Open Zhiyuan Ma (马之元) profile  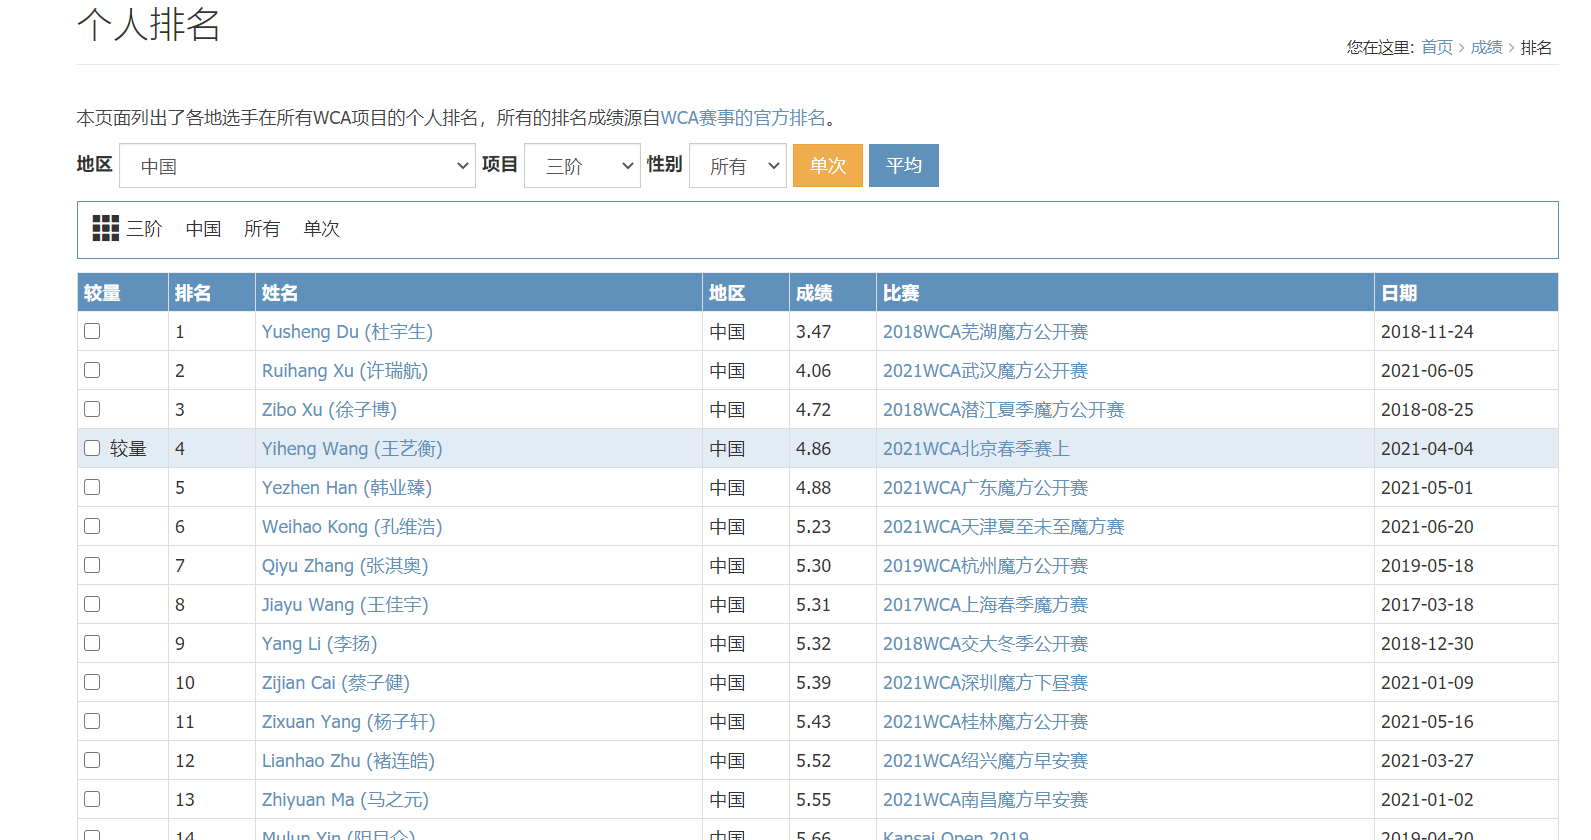345,799
